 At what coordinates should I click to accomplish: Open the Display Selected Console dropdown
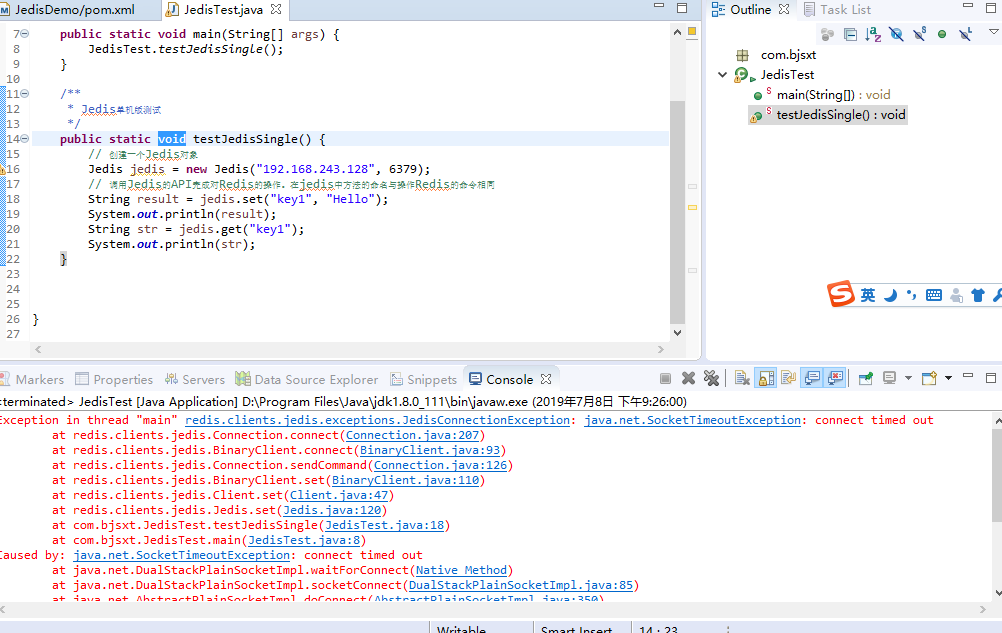(908, 379)
